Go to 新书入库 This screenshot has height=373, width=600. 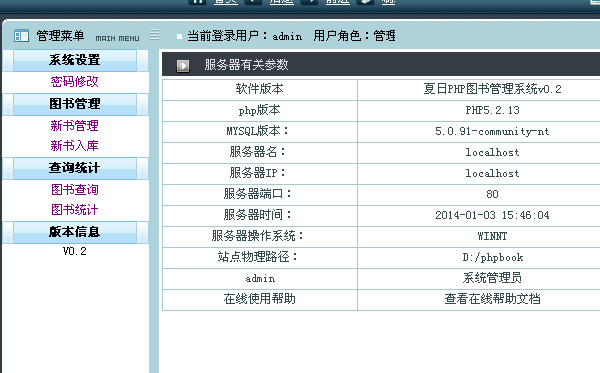(75, 145)
